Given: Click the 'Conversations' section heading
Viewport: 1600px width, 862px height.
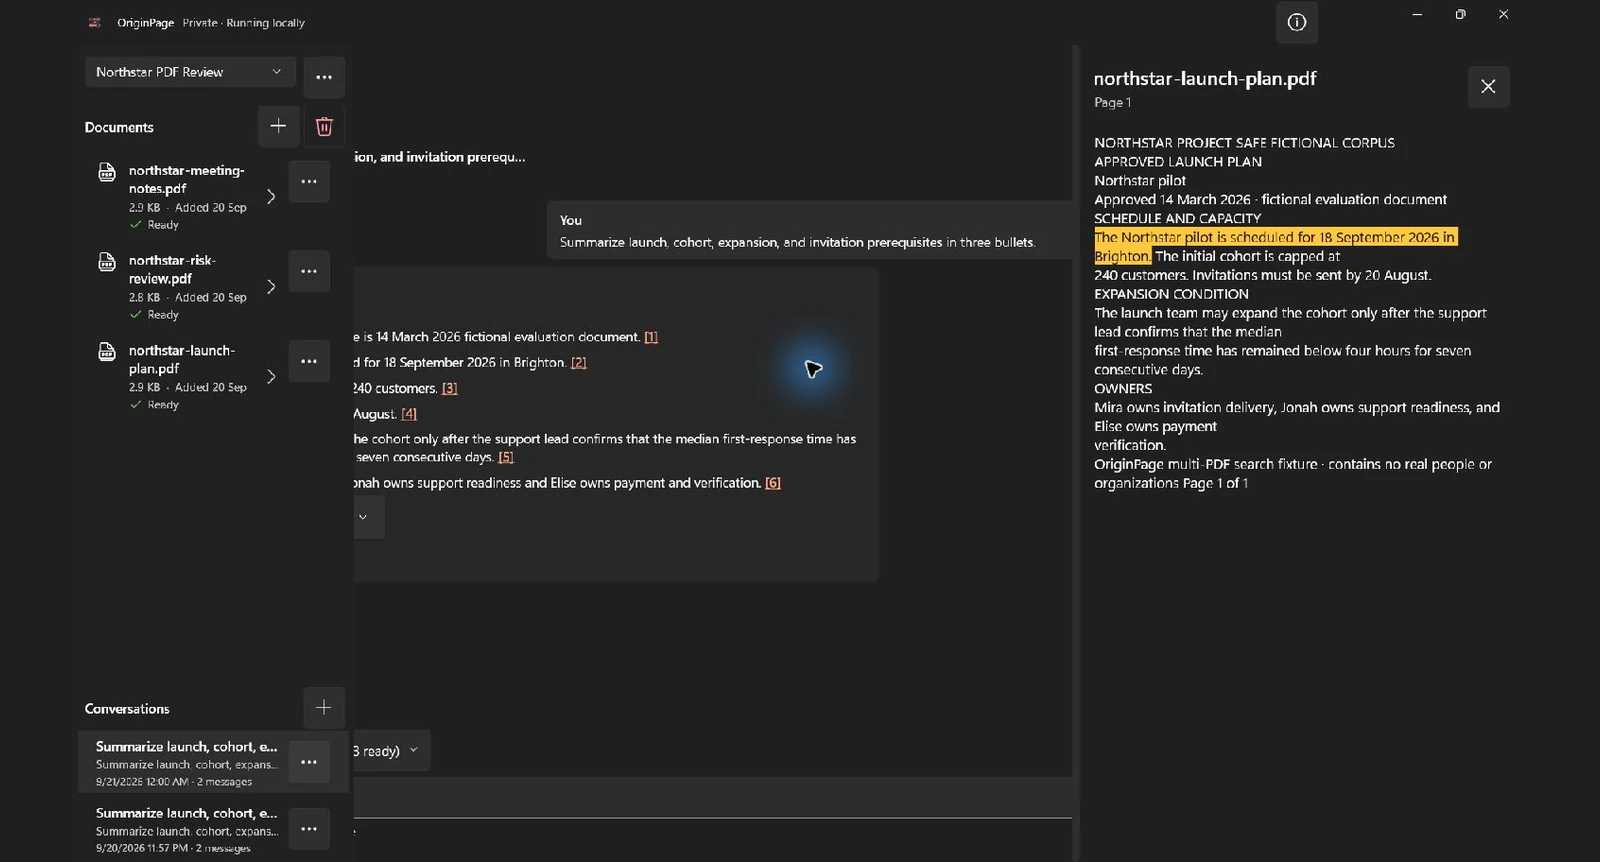Looking at the screenshot, I should tap(127, 709).
